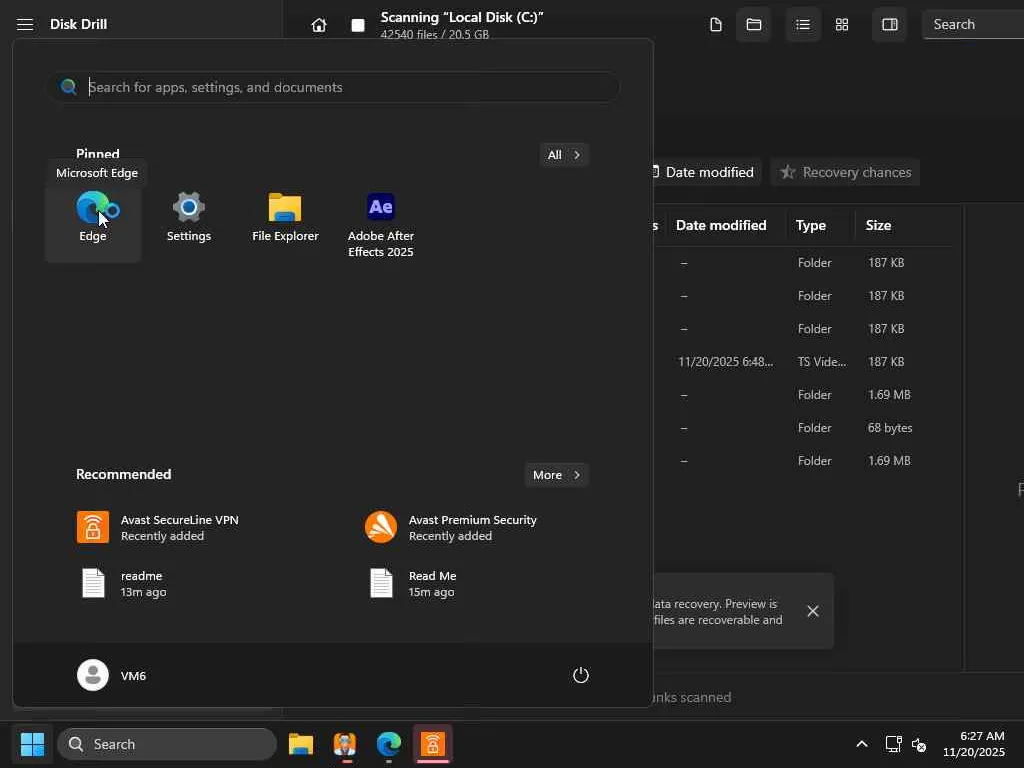Select the 68 bytes folder row
Screen dimensions: 1024x768
[802, 428]
